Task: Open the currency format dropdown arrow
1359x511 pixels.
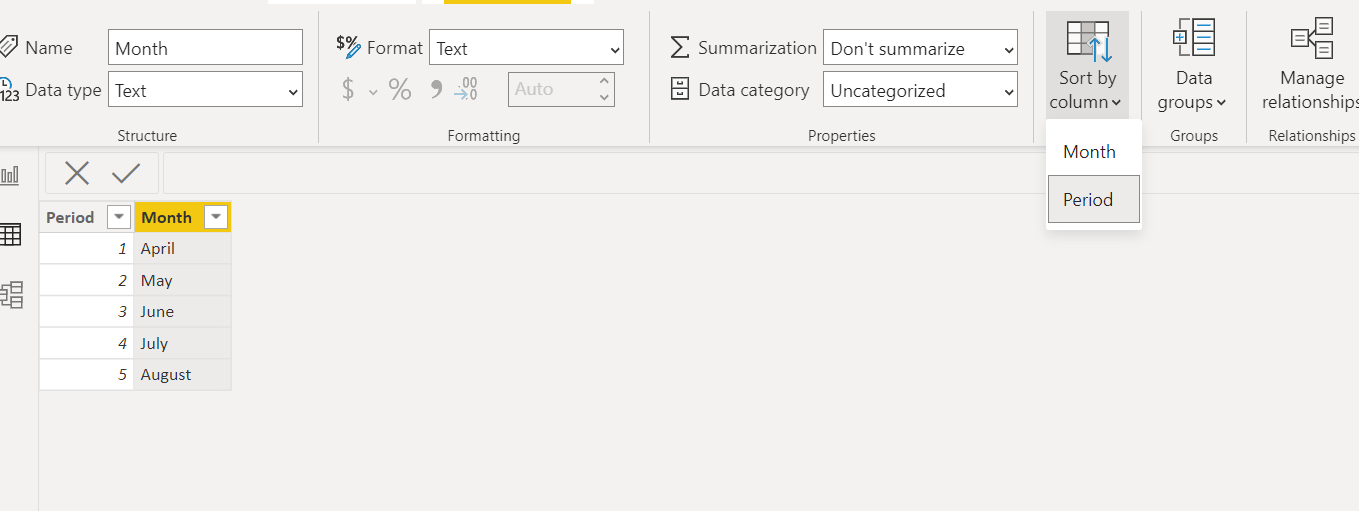Action: coord(373,91)
